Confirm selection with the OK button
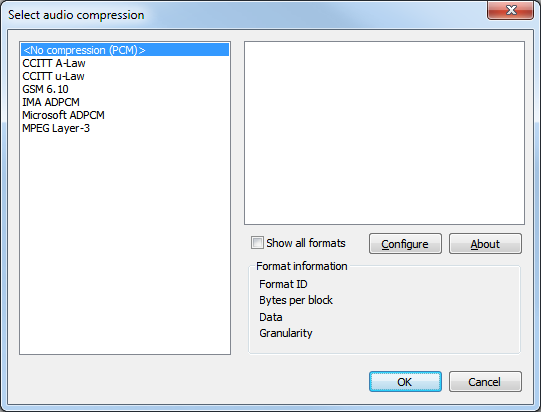The height and width of the screenshot is (412, 541). 405,382
